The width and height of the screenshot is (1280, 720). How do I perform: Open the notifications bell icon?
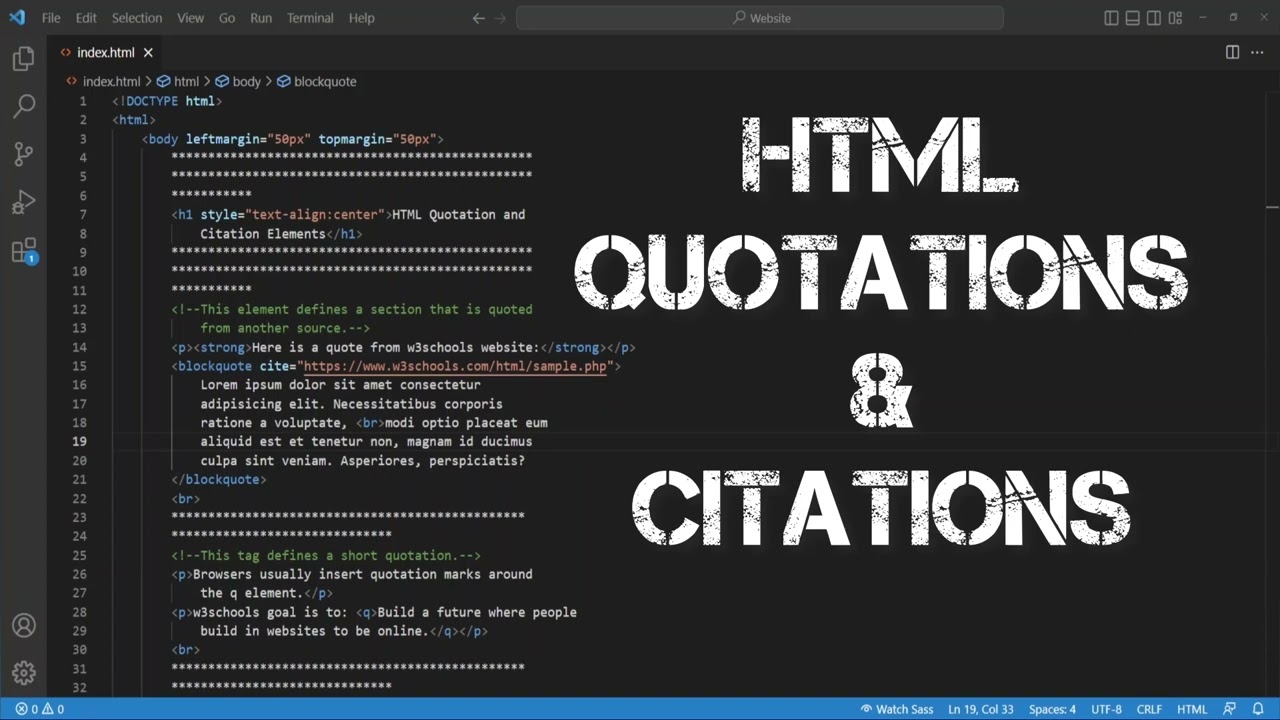[1258, 709]
